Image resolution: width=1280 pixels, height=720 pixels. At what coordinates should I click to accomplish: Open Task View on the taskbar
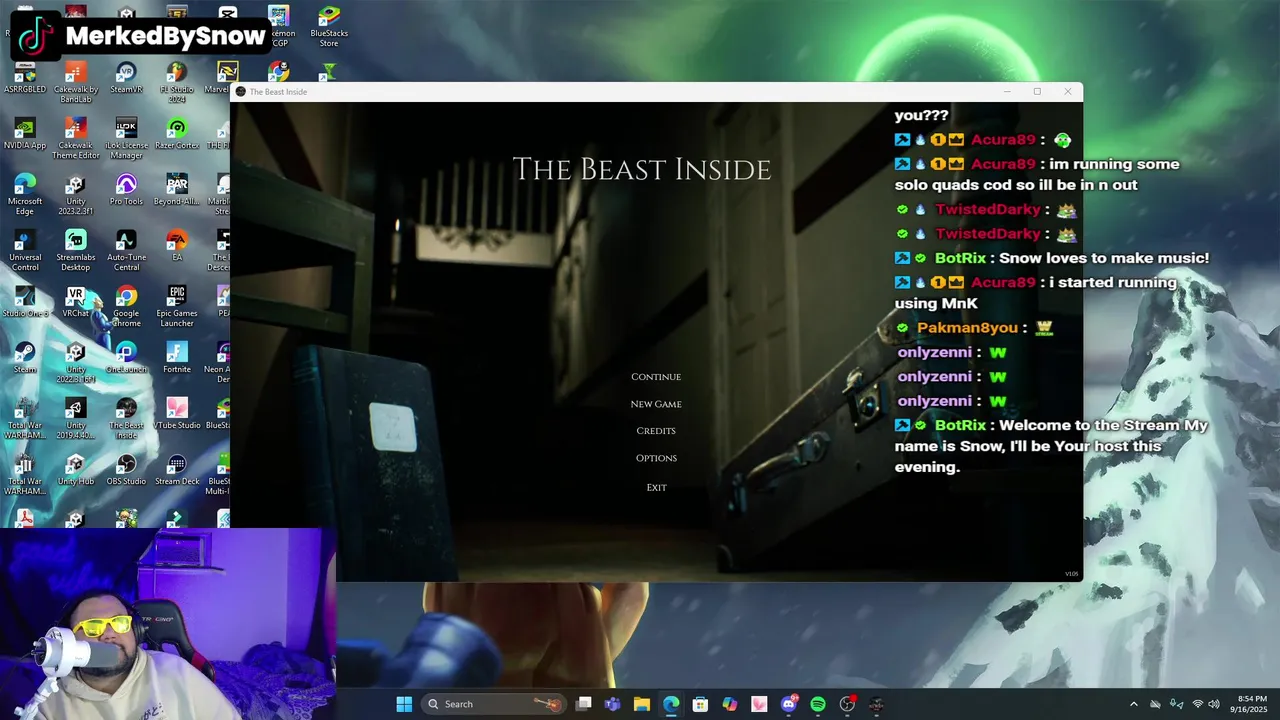point(584,704)
